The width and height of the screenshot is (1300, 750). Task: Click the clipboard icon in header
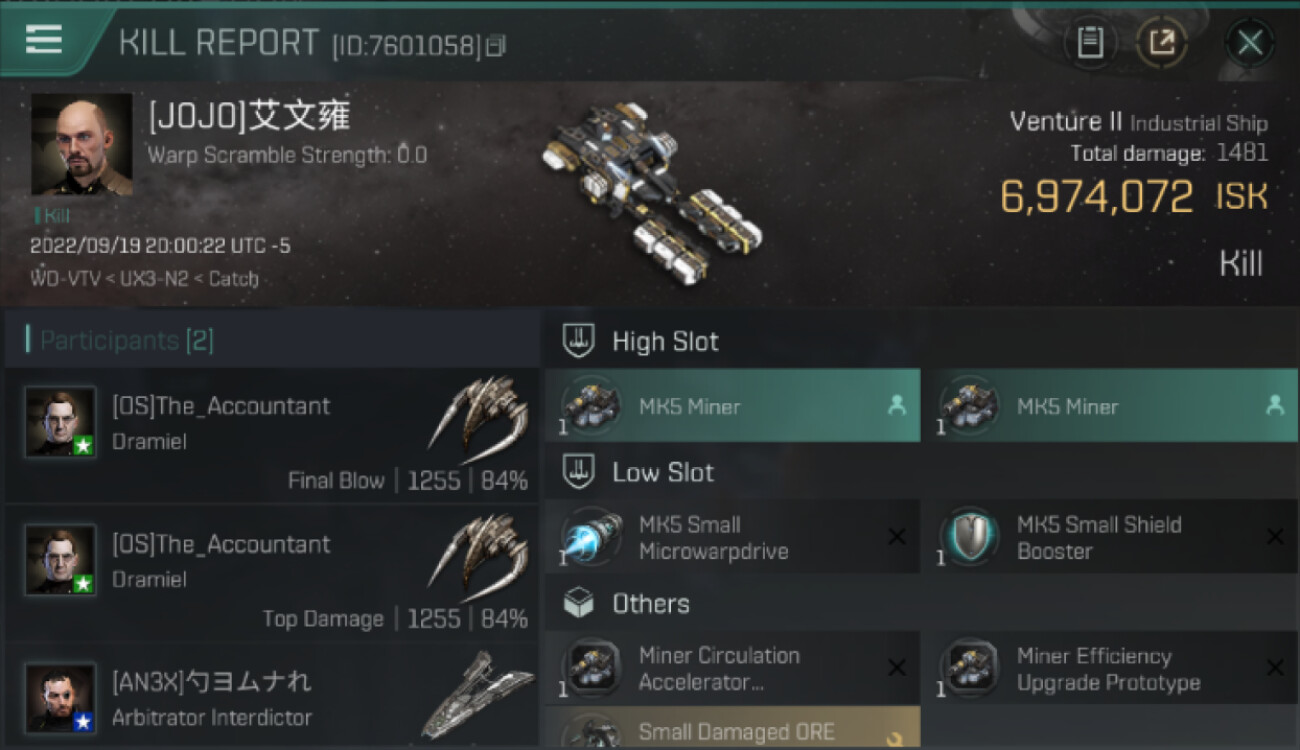pyautogui.click(x=1090, y=43)
